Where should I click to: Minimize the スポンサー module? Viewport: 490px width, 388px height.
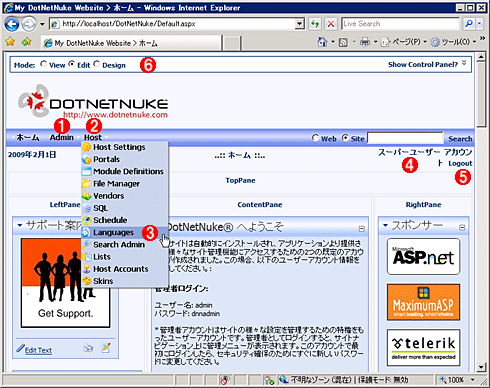coord(462,227)
